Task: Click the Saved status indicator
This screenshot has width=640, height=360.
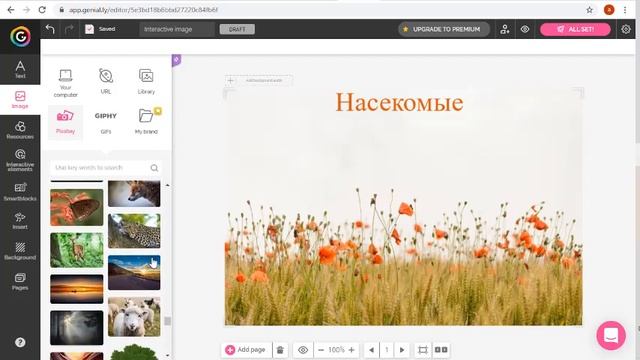Action: tap(100, 29)
